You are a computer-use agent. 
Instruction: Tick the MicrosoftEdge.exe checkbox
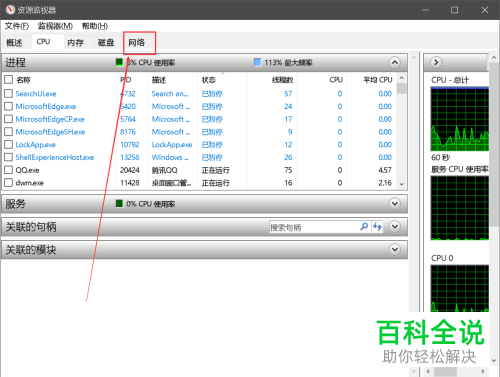pyautogui.click(x=9, y=106)
